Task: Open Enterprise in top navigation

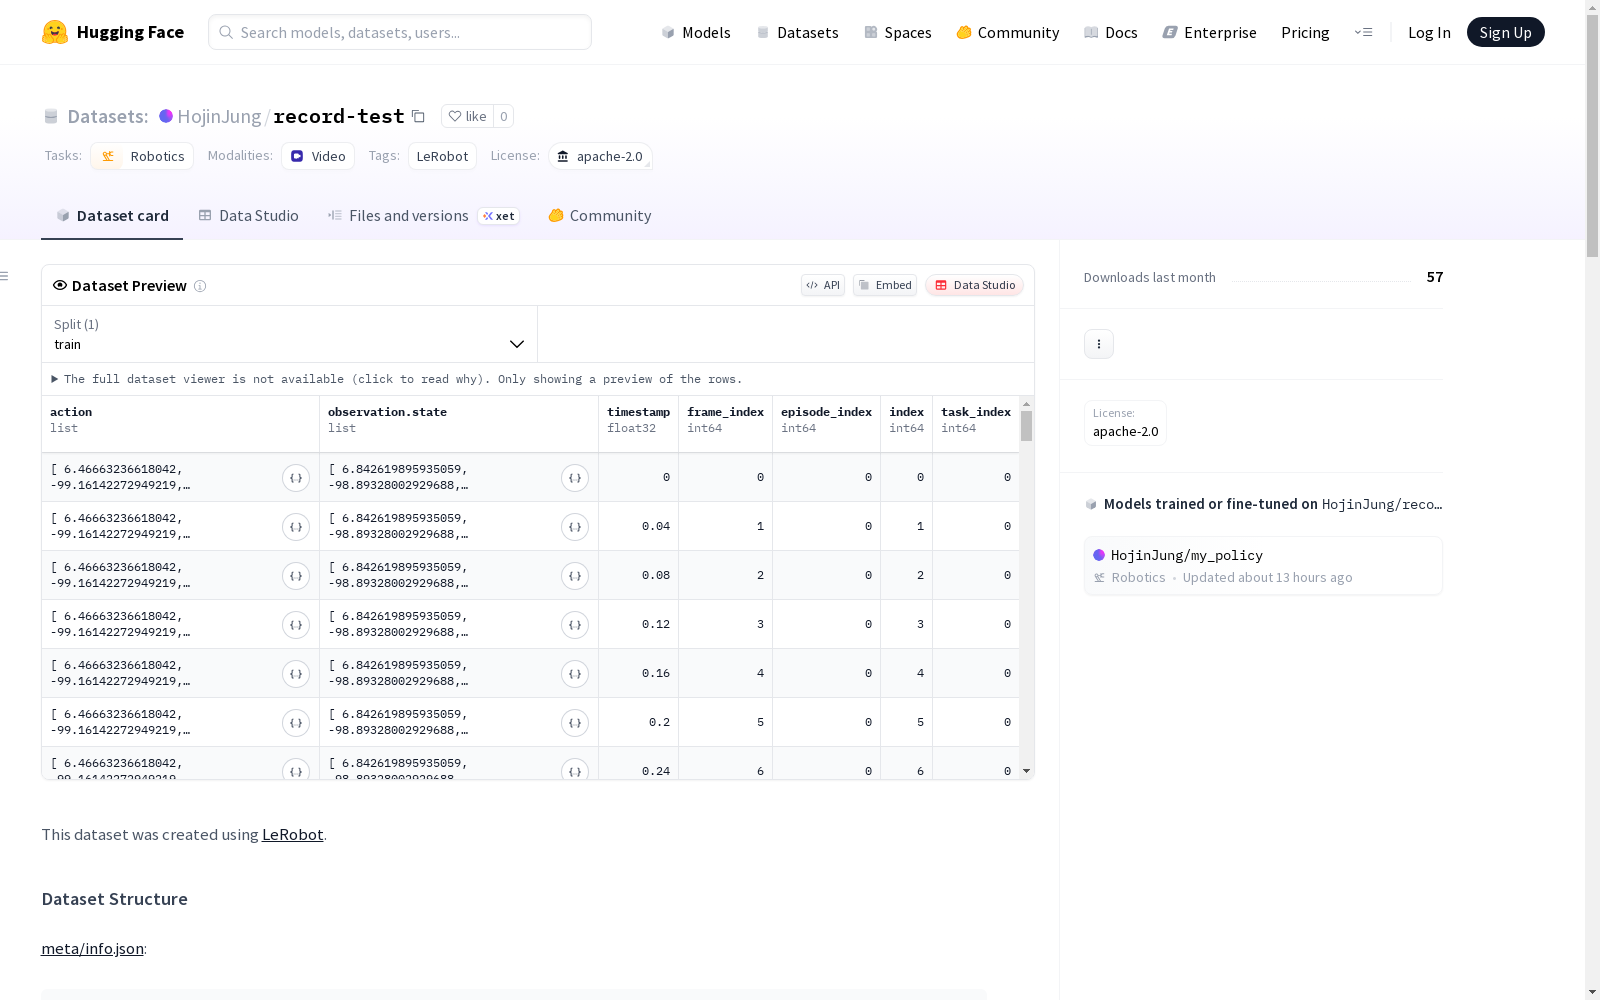Action: point(1210,32)
